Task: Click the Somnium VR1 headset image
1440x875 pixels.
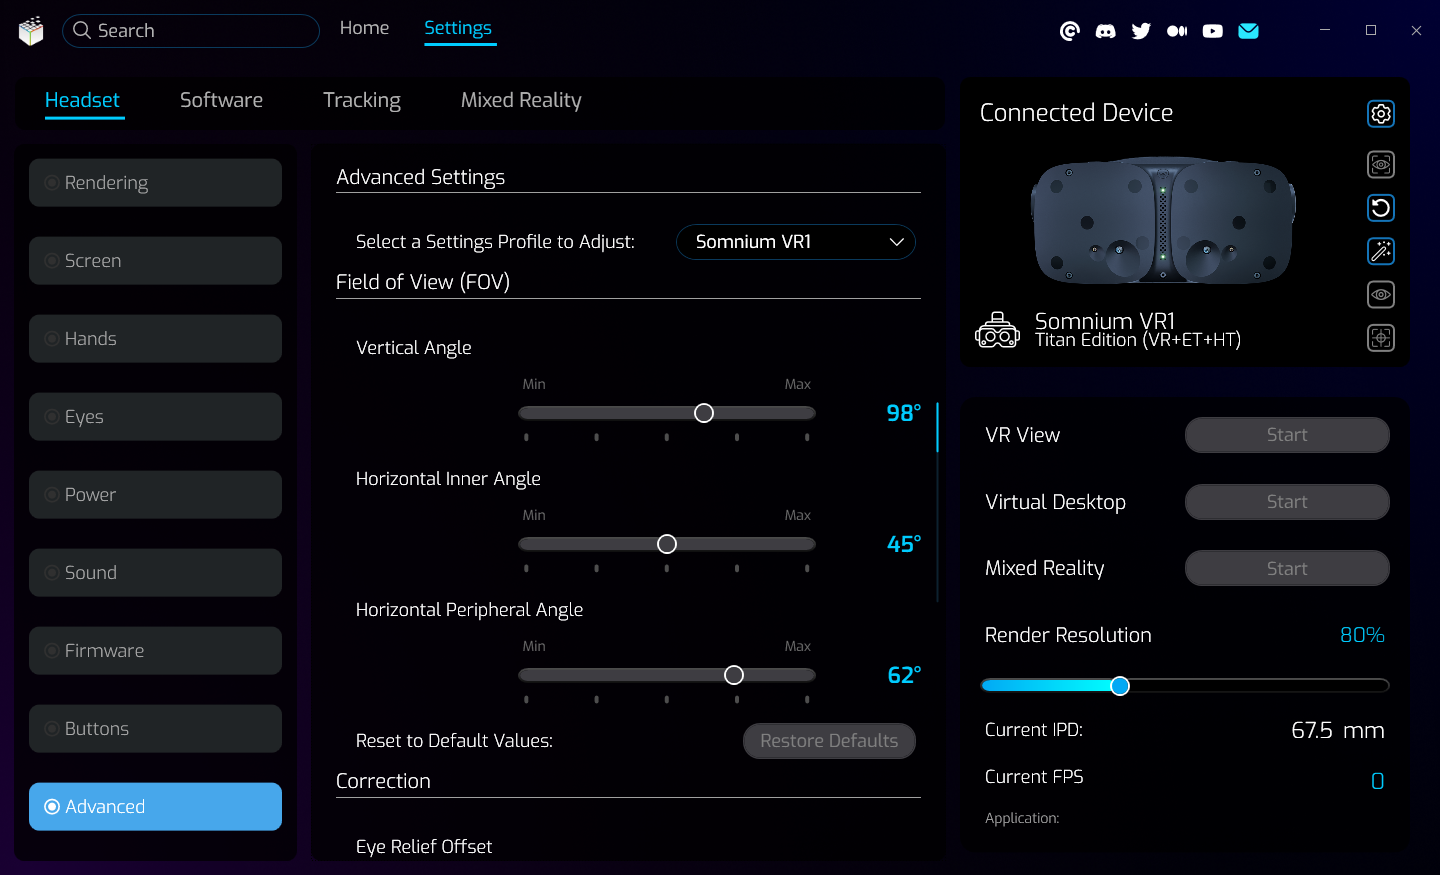Action: click(x=1163, y=221)
